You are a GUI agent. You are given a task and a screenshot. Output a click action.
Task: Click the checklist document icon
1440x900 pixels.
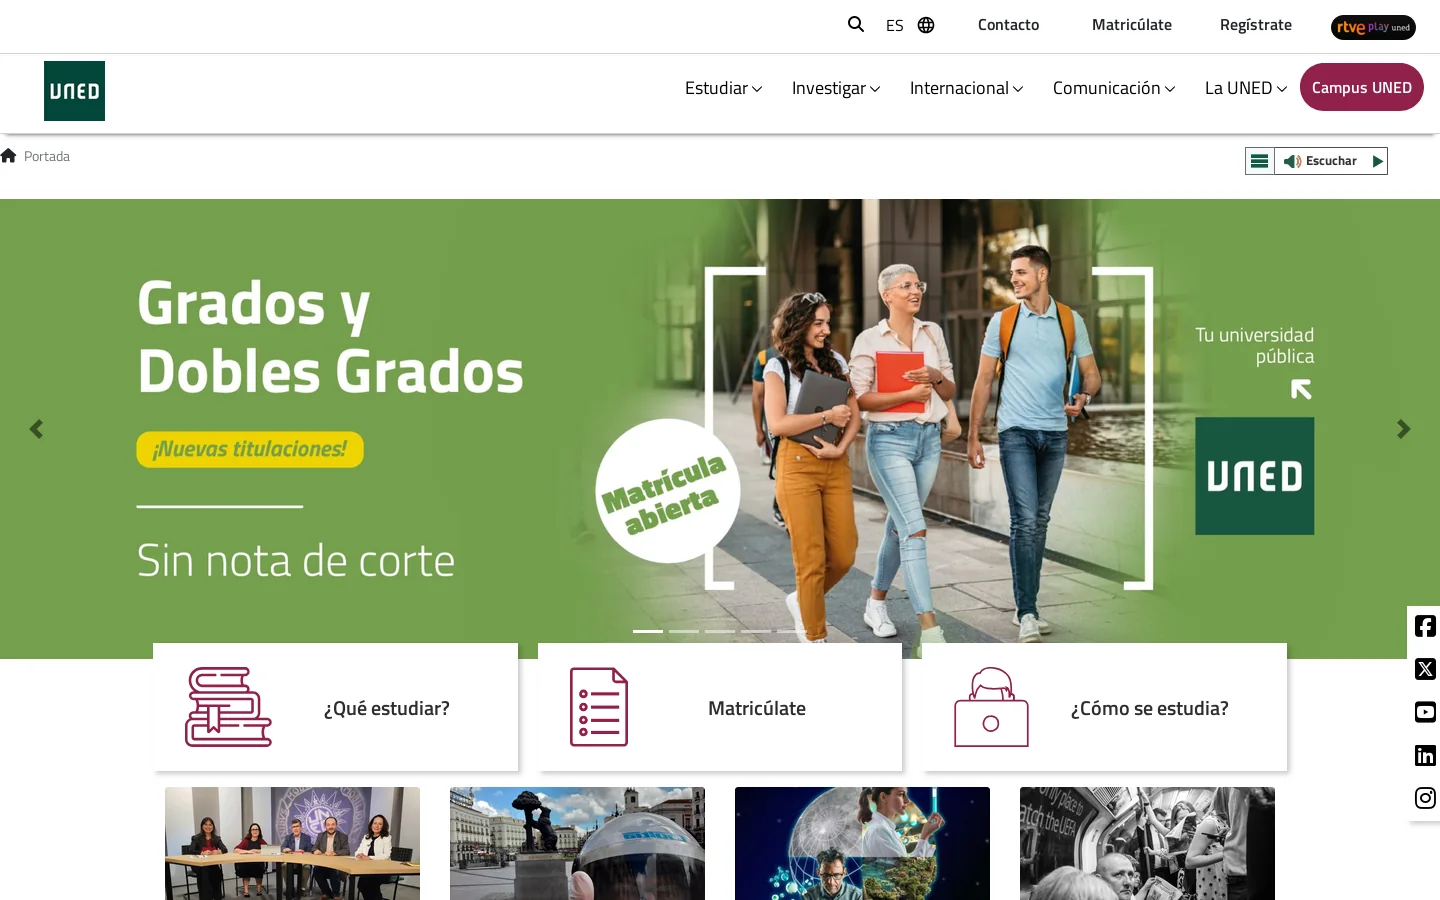tap(599, 707)
